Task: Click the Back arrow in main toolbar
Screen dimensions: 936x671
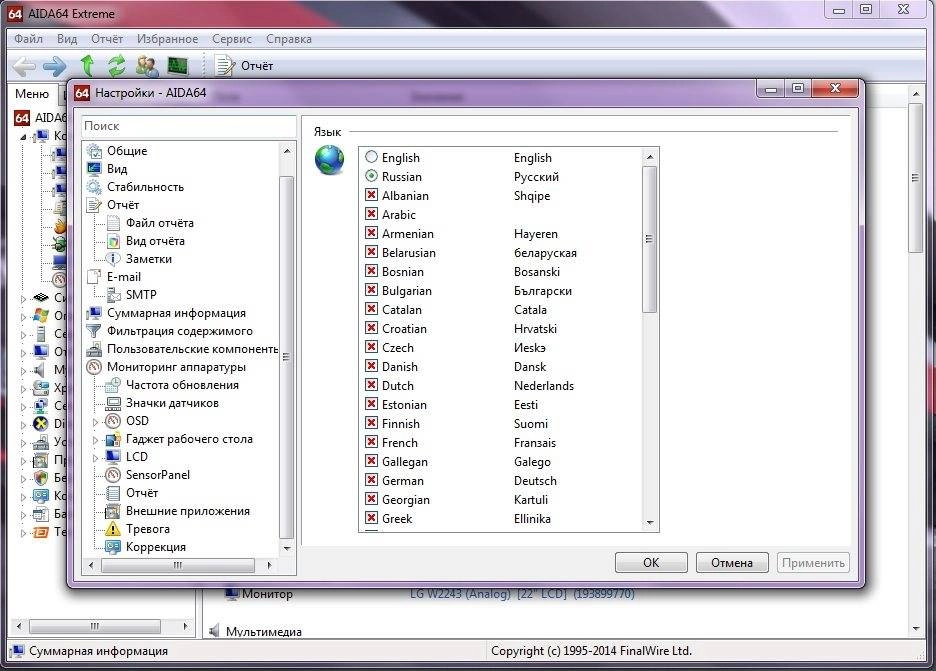Action: coord(24,66)
